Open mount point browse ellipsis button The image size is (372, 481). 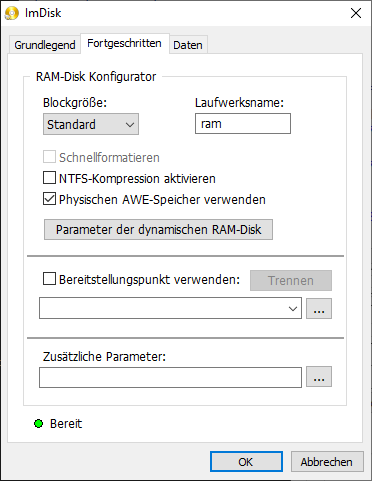(319, 309)
